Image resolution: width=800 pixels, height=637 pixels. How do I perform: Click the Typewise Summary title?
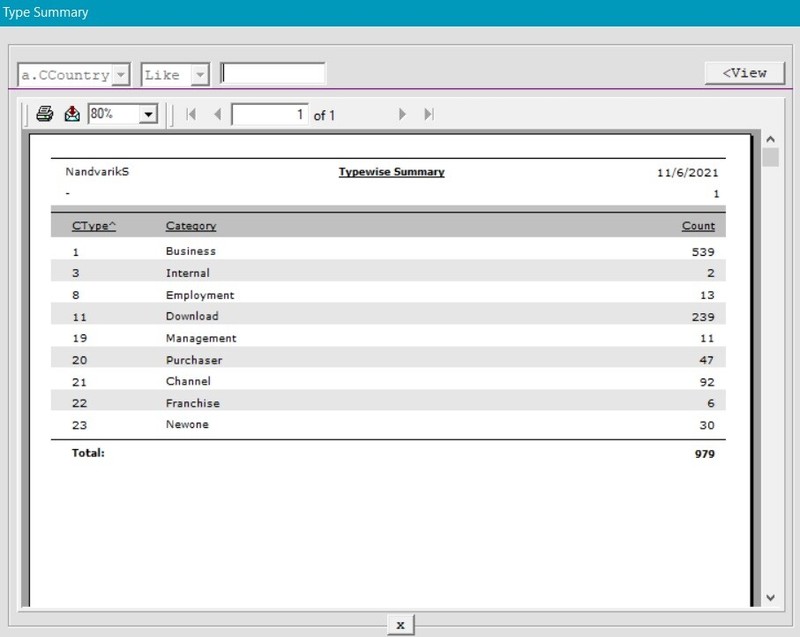391,172
